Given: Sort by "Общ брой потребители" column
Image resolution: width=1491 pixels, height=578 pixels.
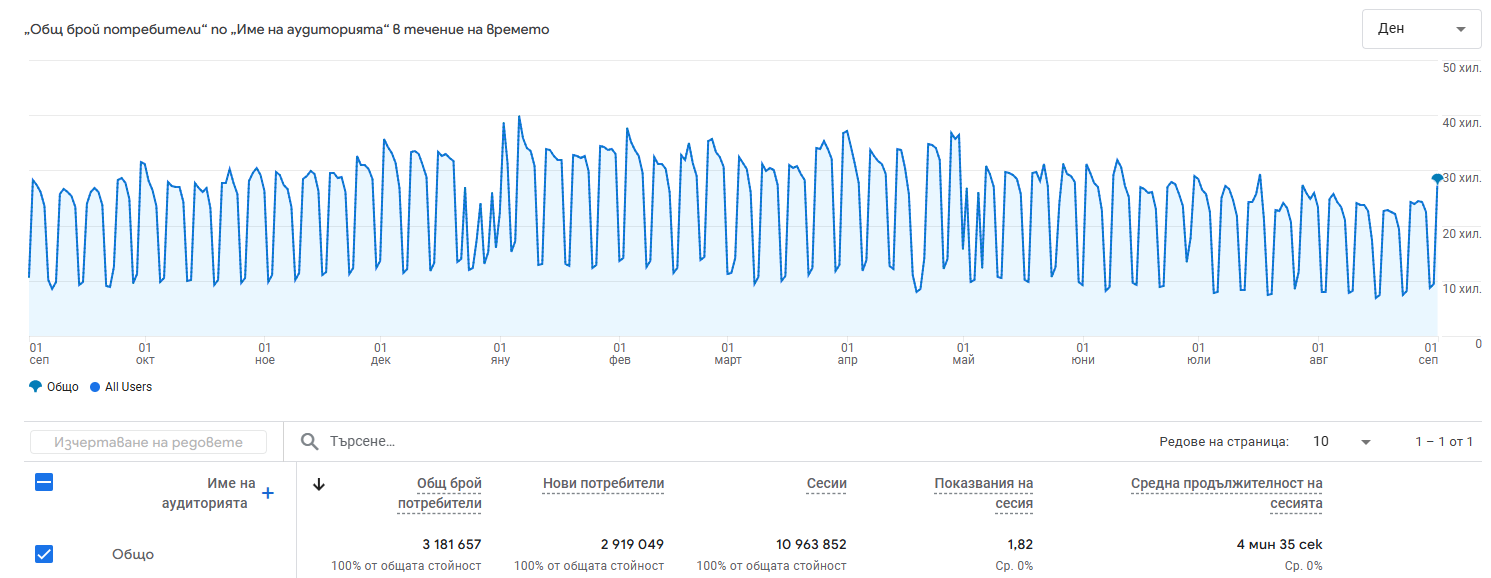Looking at the screenshot, I should (439, 494).
